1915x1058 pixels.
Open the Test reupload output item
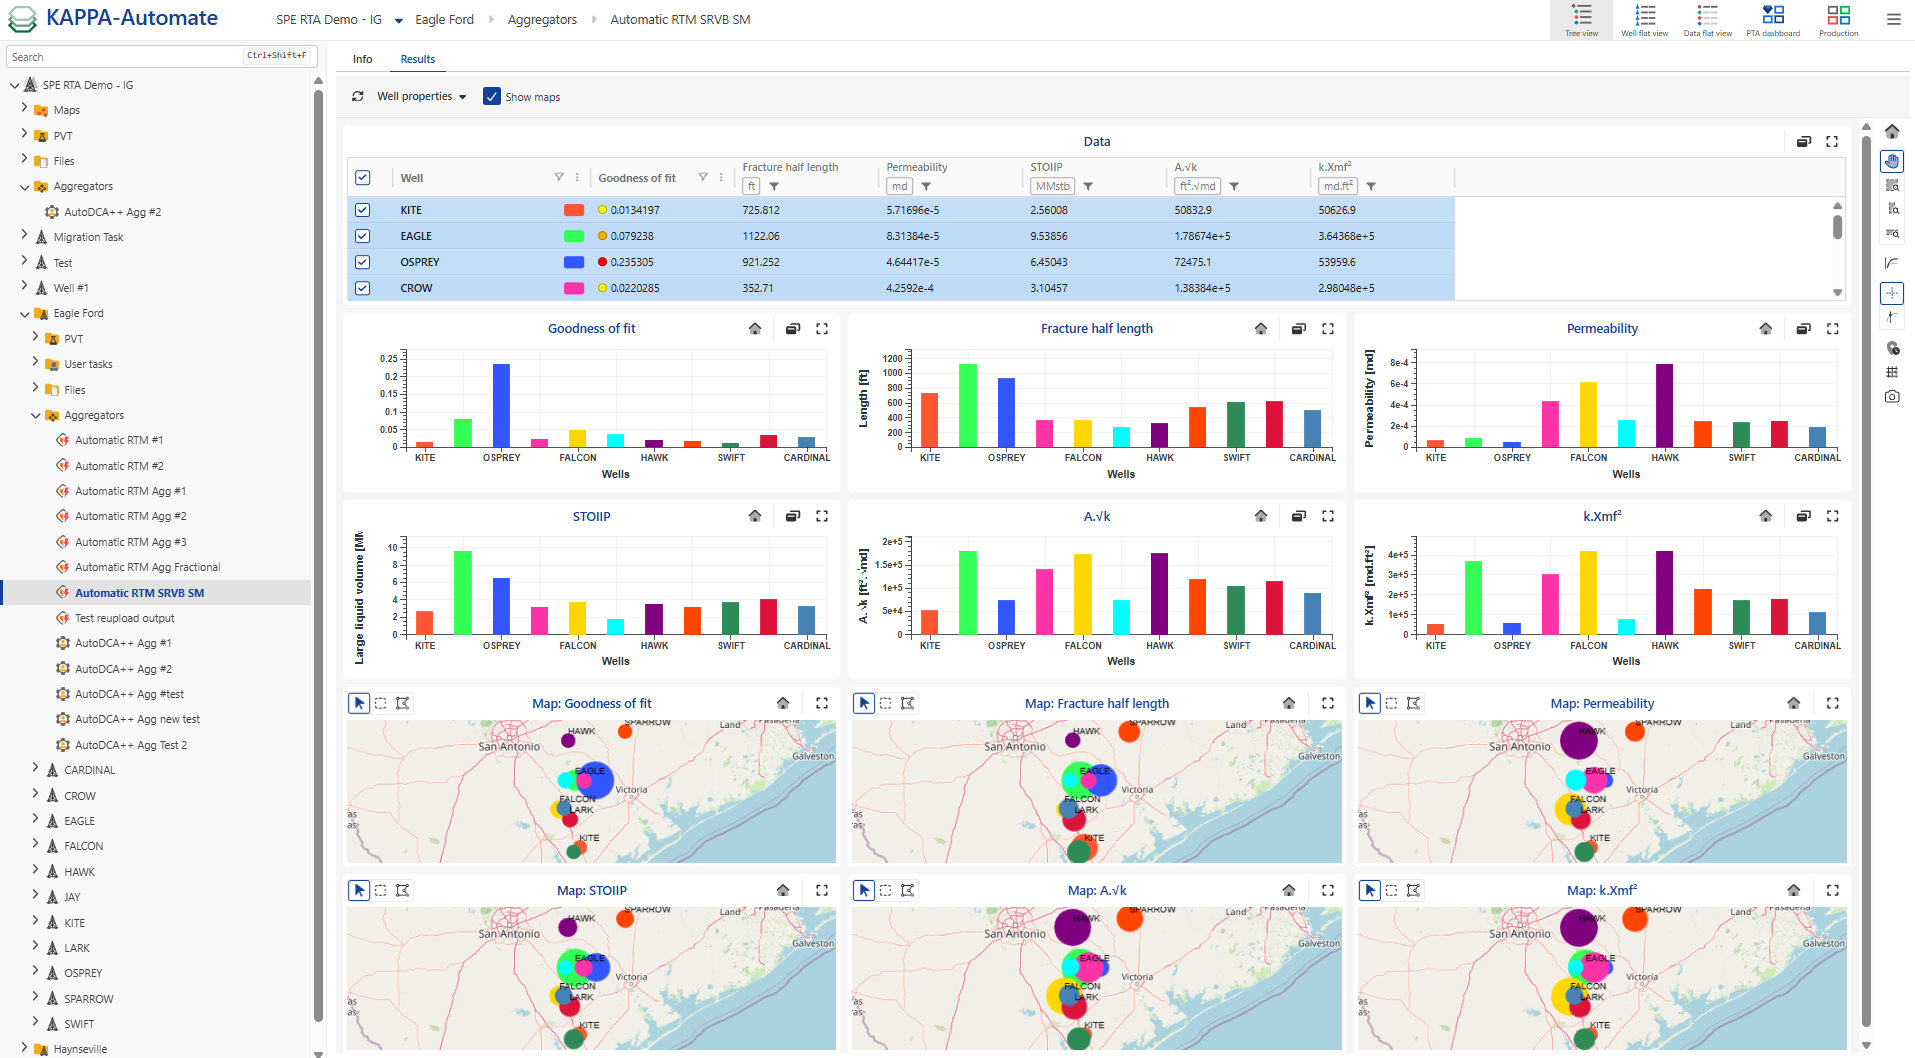tap(125, 618)
